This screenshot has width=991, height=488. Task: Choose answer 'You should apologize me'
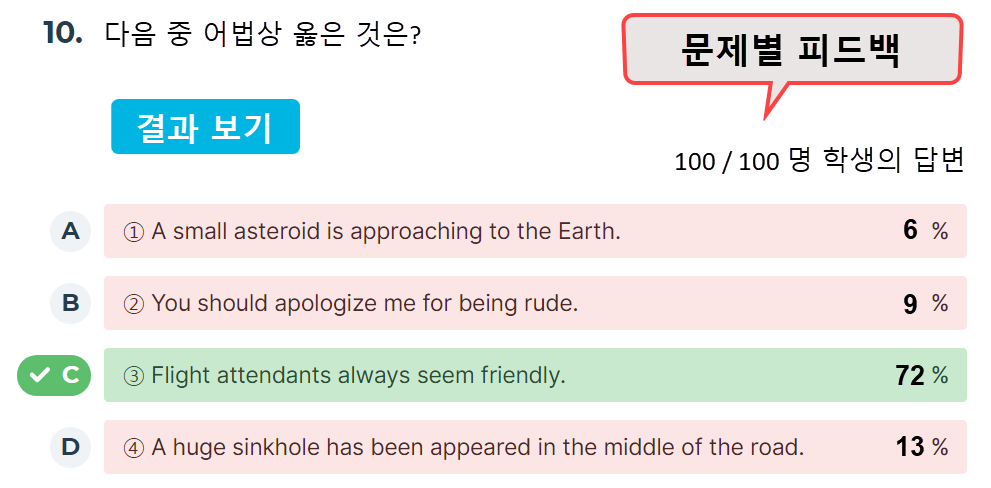[x=535, y=303]
